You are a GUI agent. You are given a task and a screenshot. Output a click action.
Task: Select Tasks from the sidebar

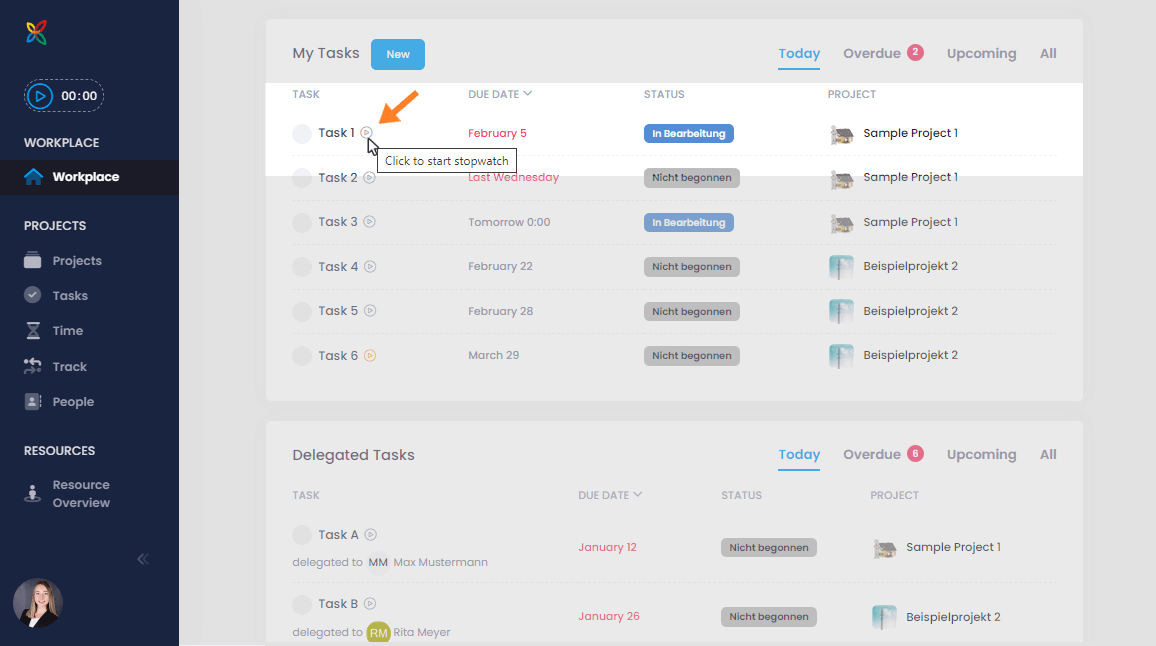[68, 295]
